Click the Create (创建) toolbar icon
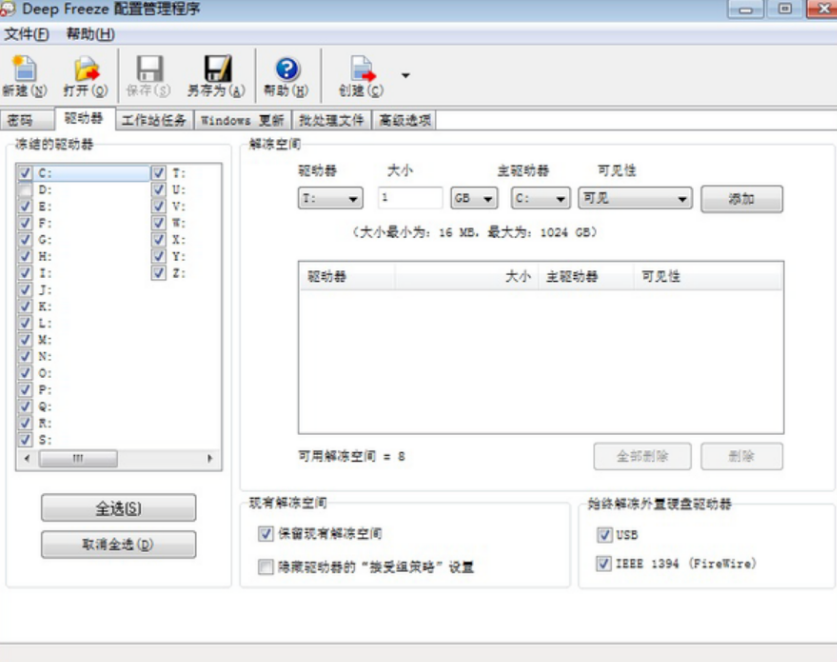Screen dimensions: 837x662 [362, 69]
